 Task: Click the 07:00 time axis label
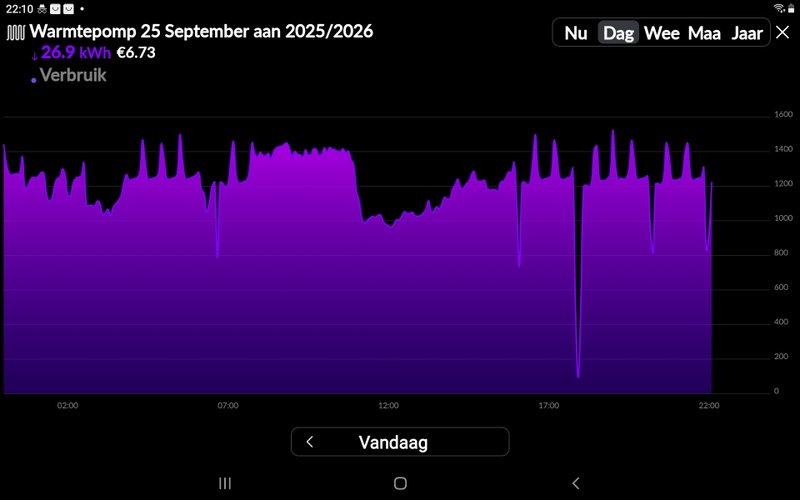(x=228, y=406)
